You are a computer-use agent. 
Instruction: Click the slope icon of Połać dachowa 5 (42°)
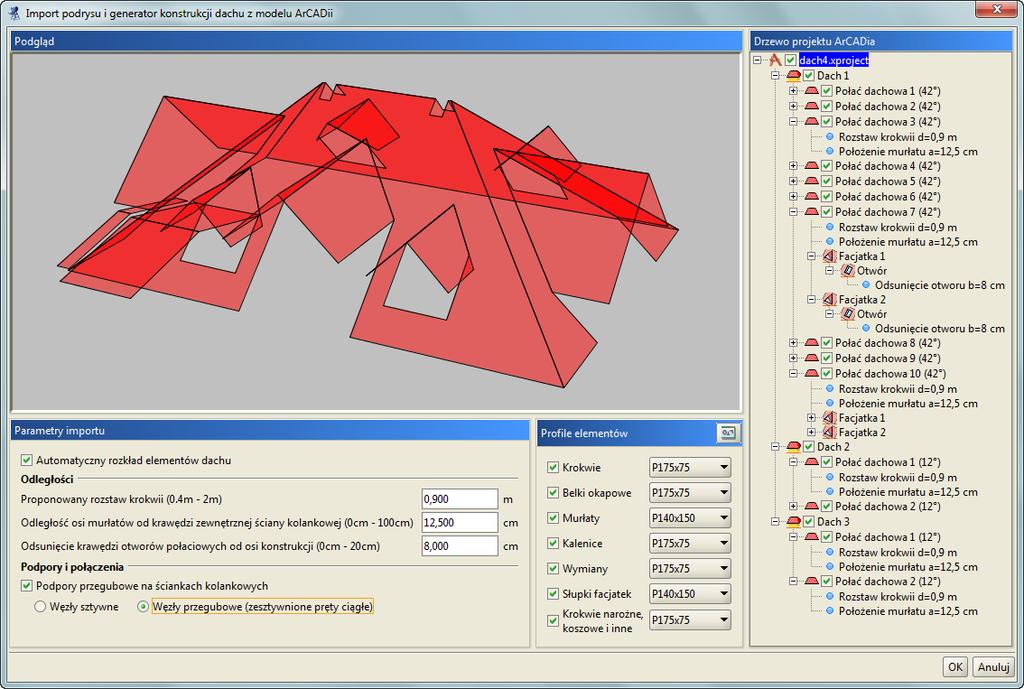[x=812, y=182]
